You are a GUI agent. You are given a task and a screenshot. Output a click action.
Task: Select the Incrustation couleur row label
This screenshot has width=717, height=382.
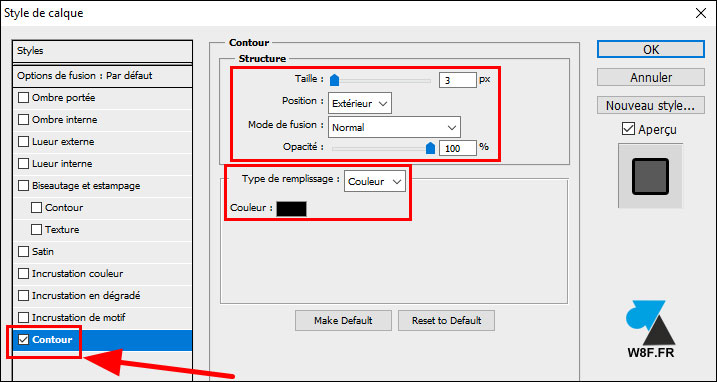[x=77, y=274]
